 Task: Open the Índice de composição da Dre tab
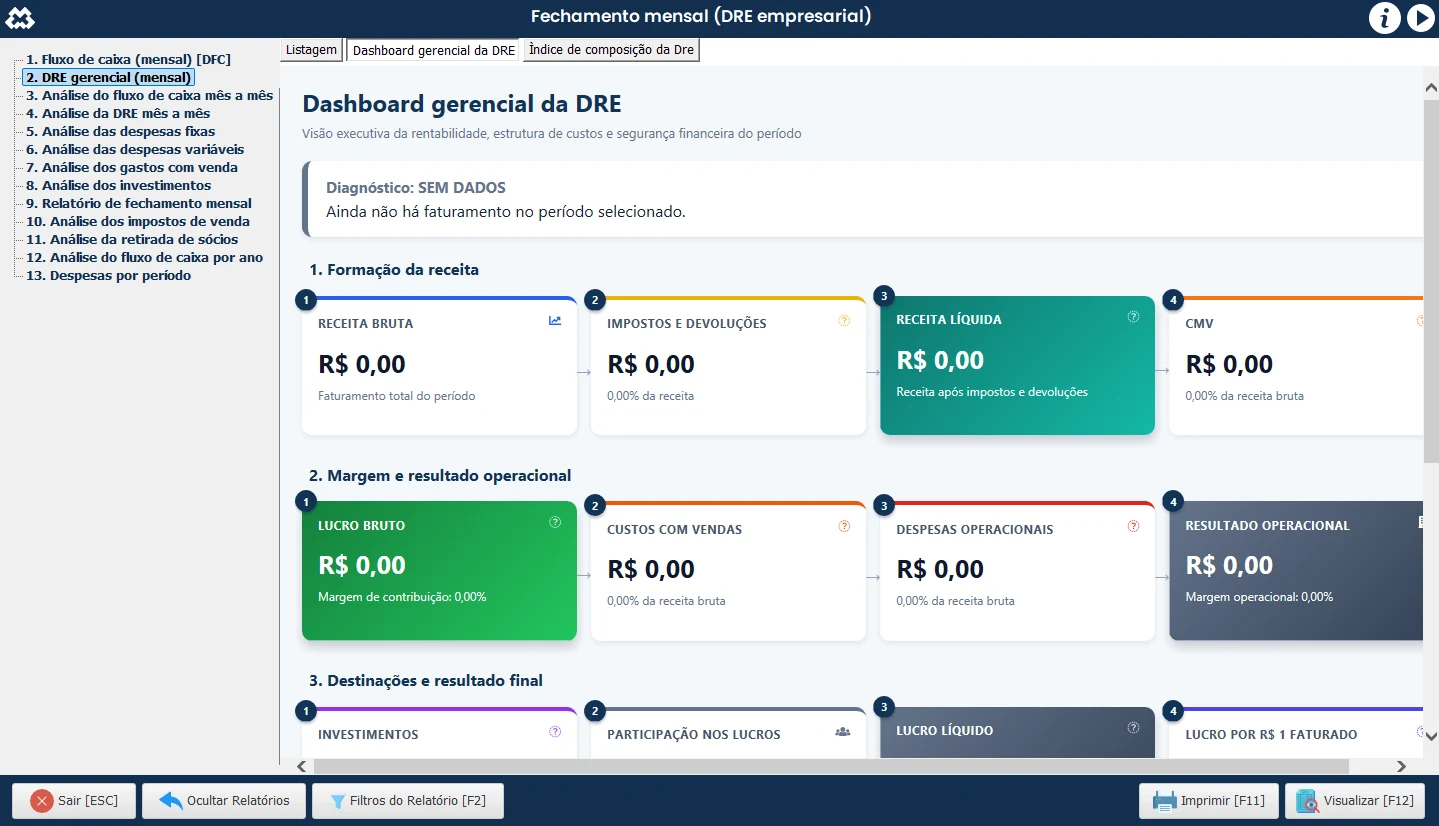tap(611, 50)
